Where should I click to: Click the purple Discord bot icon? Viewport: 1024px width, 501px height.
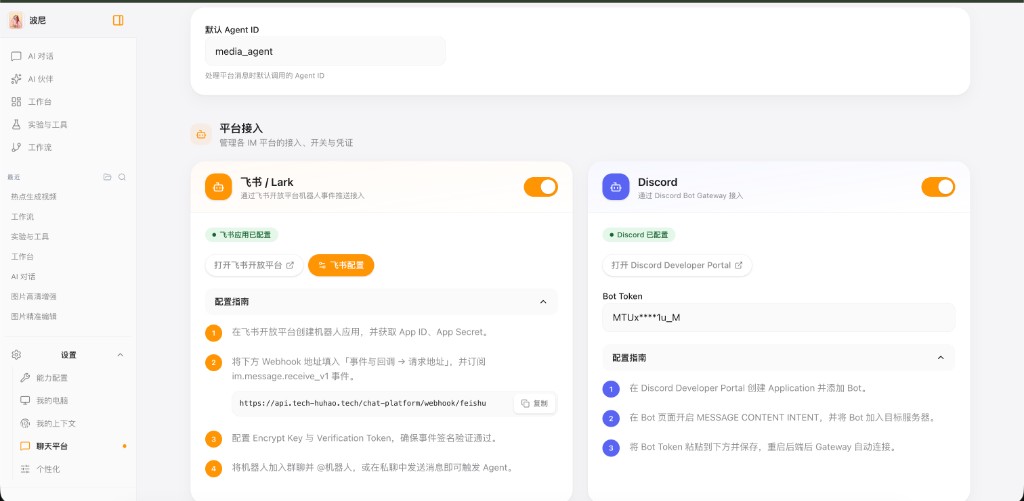pos(615,187)
